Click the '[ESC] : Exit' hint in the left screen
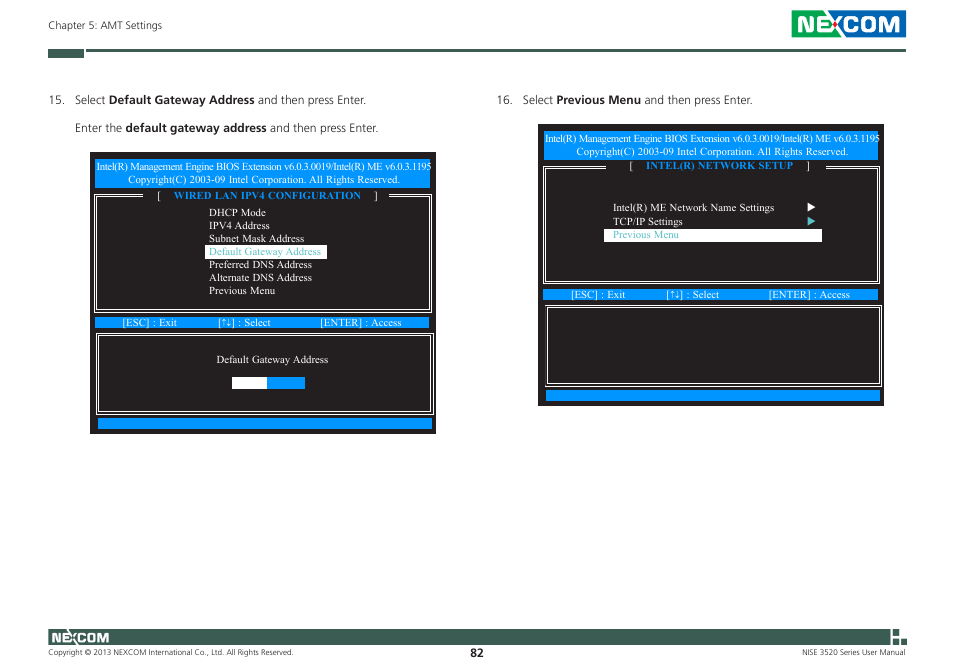This screenshot has height=672, width=954. click(x=150, y=323)
